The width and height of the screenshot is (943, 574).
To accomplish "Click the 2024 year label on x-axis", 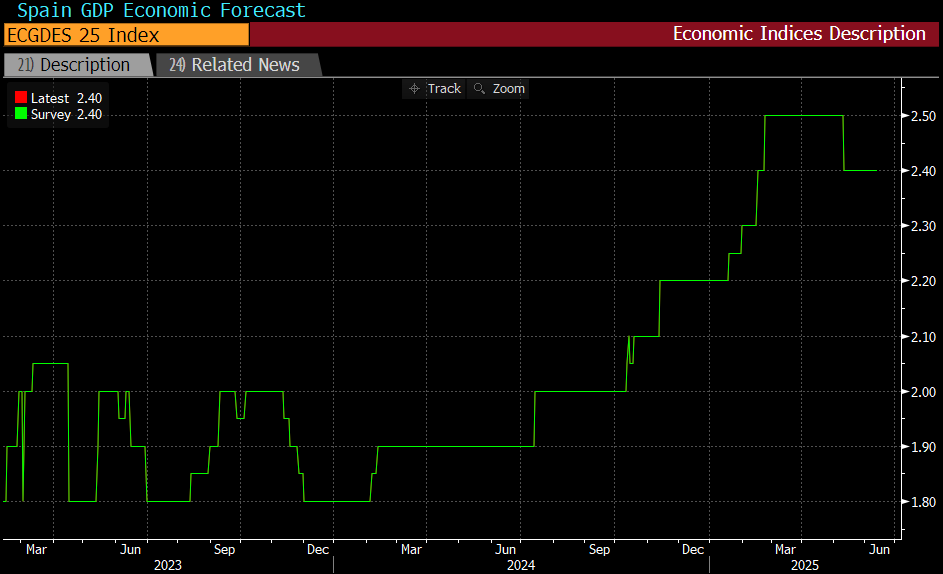I will point(520,565).
